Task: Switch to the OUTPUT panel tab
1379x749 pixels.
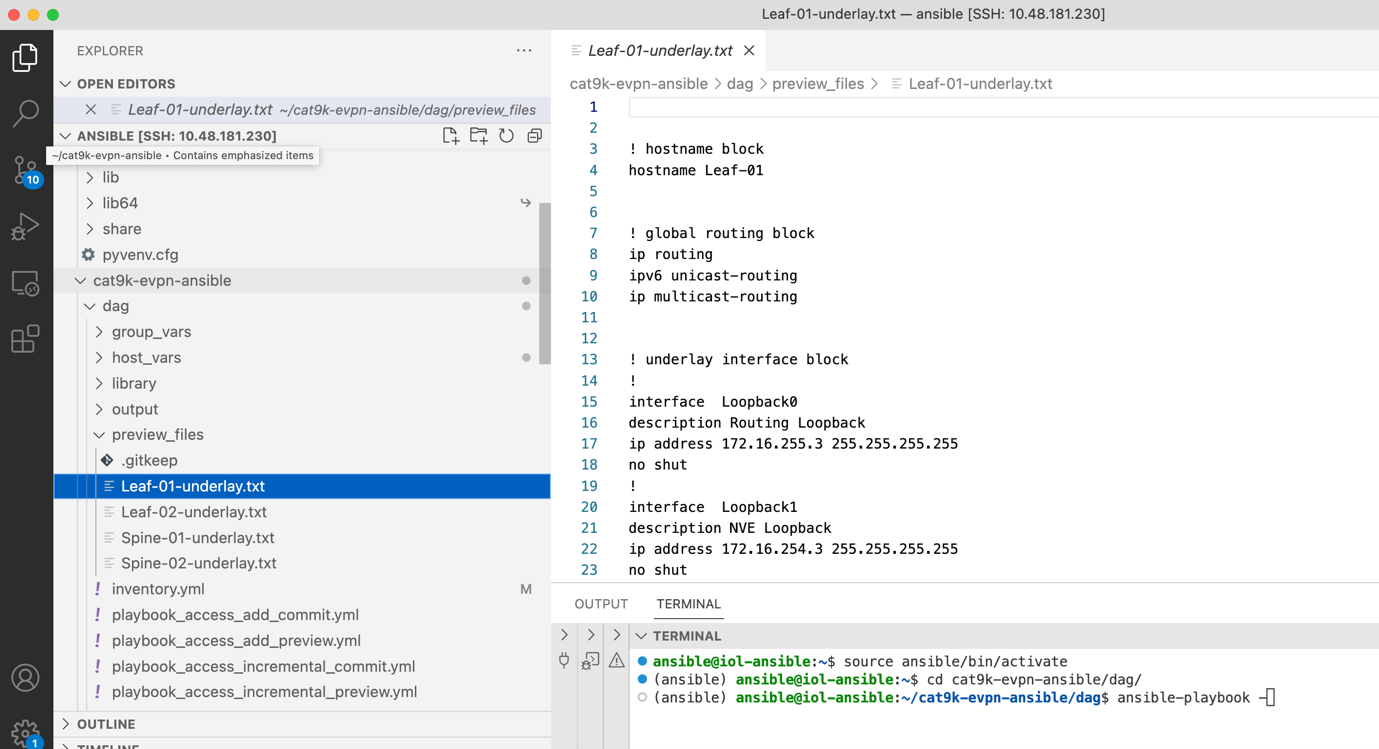Action: click(x=601, y=604)
